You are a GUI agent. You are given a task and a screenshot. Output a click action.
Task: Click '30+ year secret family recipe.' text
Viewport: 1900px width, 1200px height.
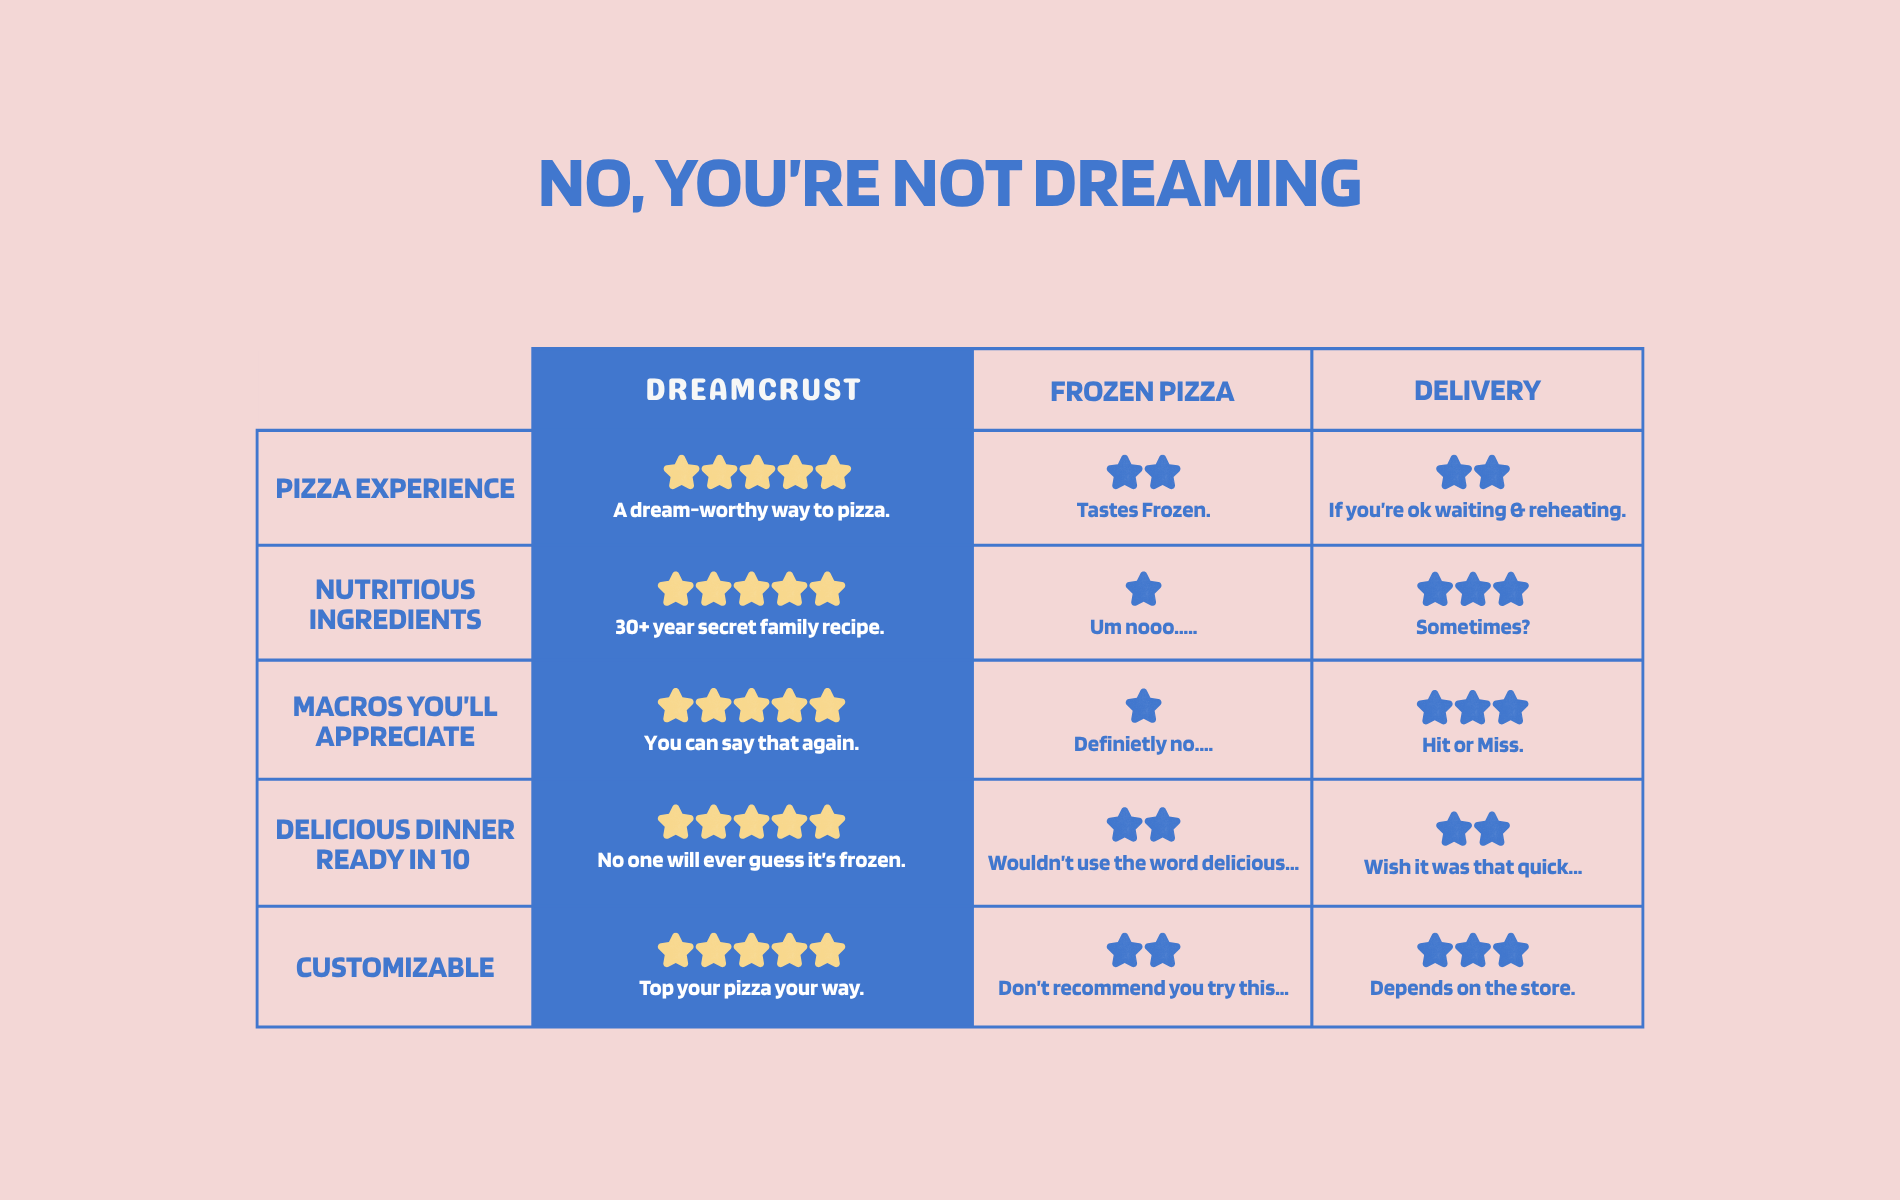tap(750, 627)
